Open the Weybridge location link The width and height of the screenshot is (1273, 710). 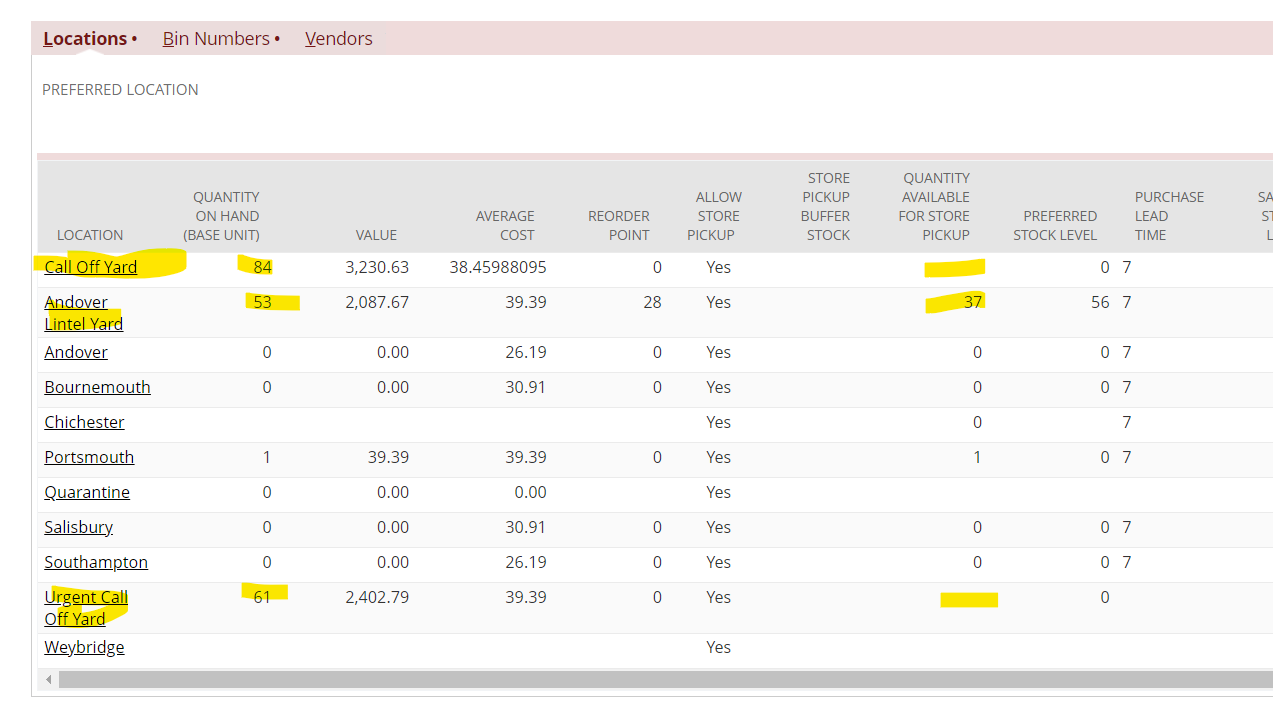84,647
